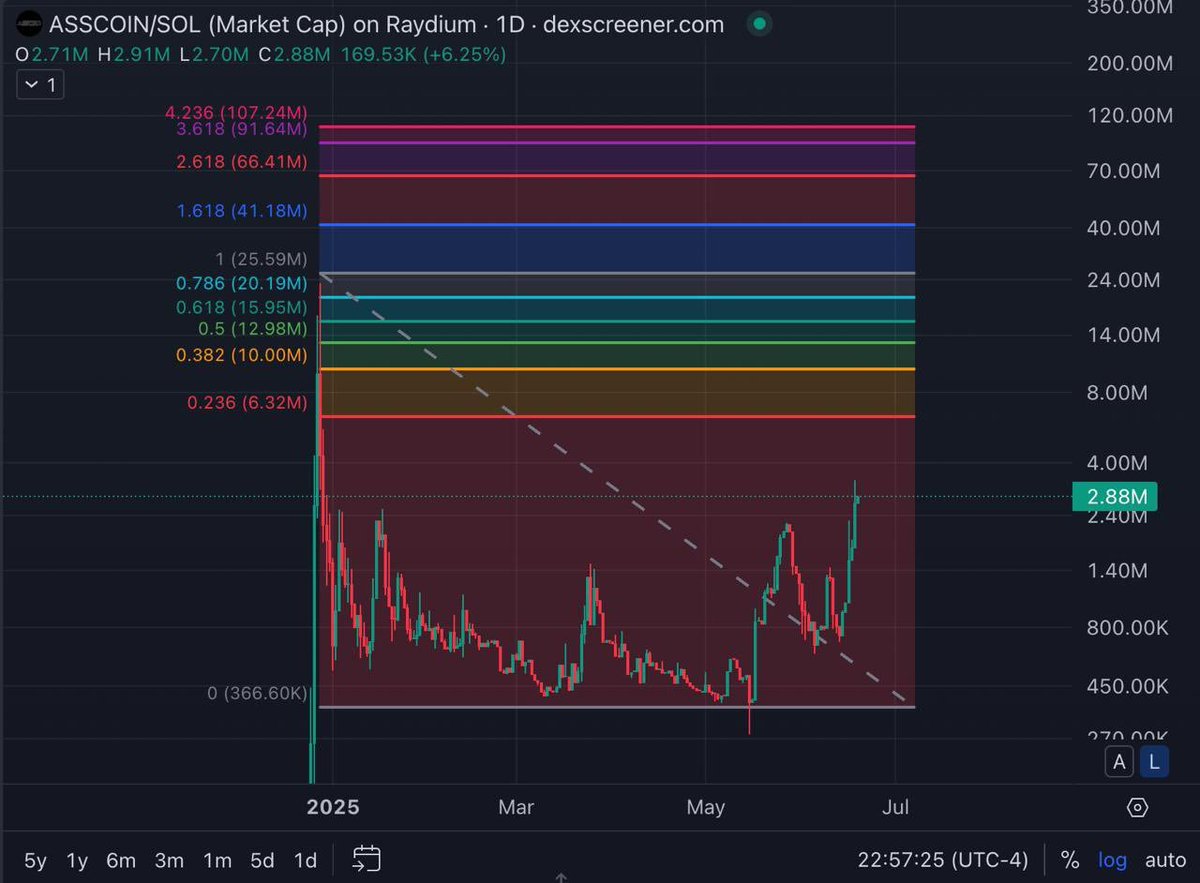Select the 3.618 (91.64M) Fibonacci level
This screenshot has width=1200, height=883.
[x=241, y=129]
